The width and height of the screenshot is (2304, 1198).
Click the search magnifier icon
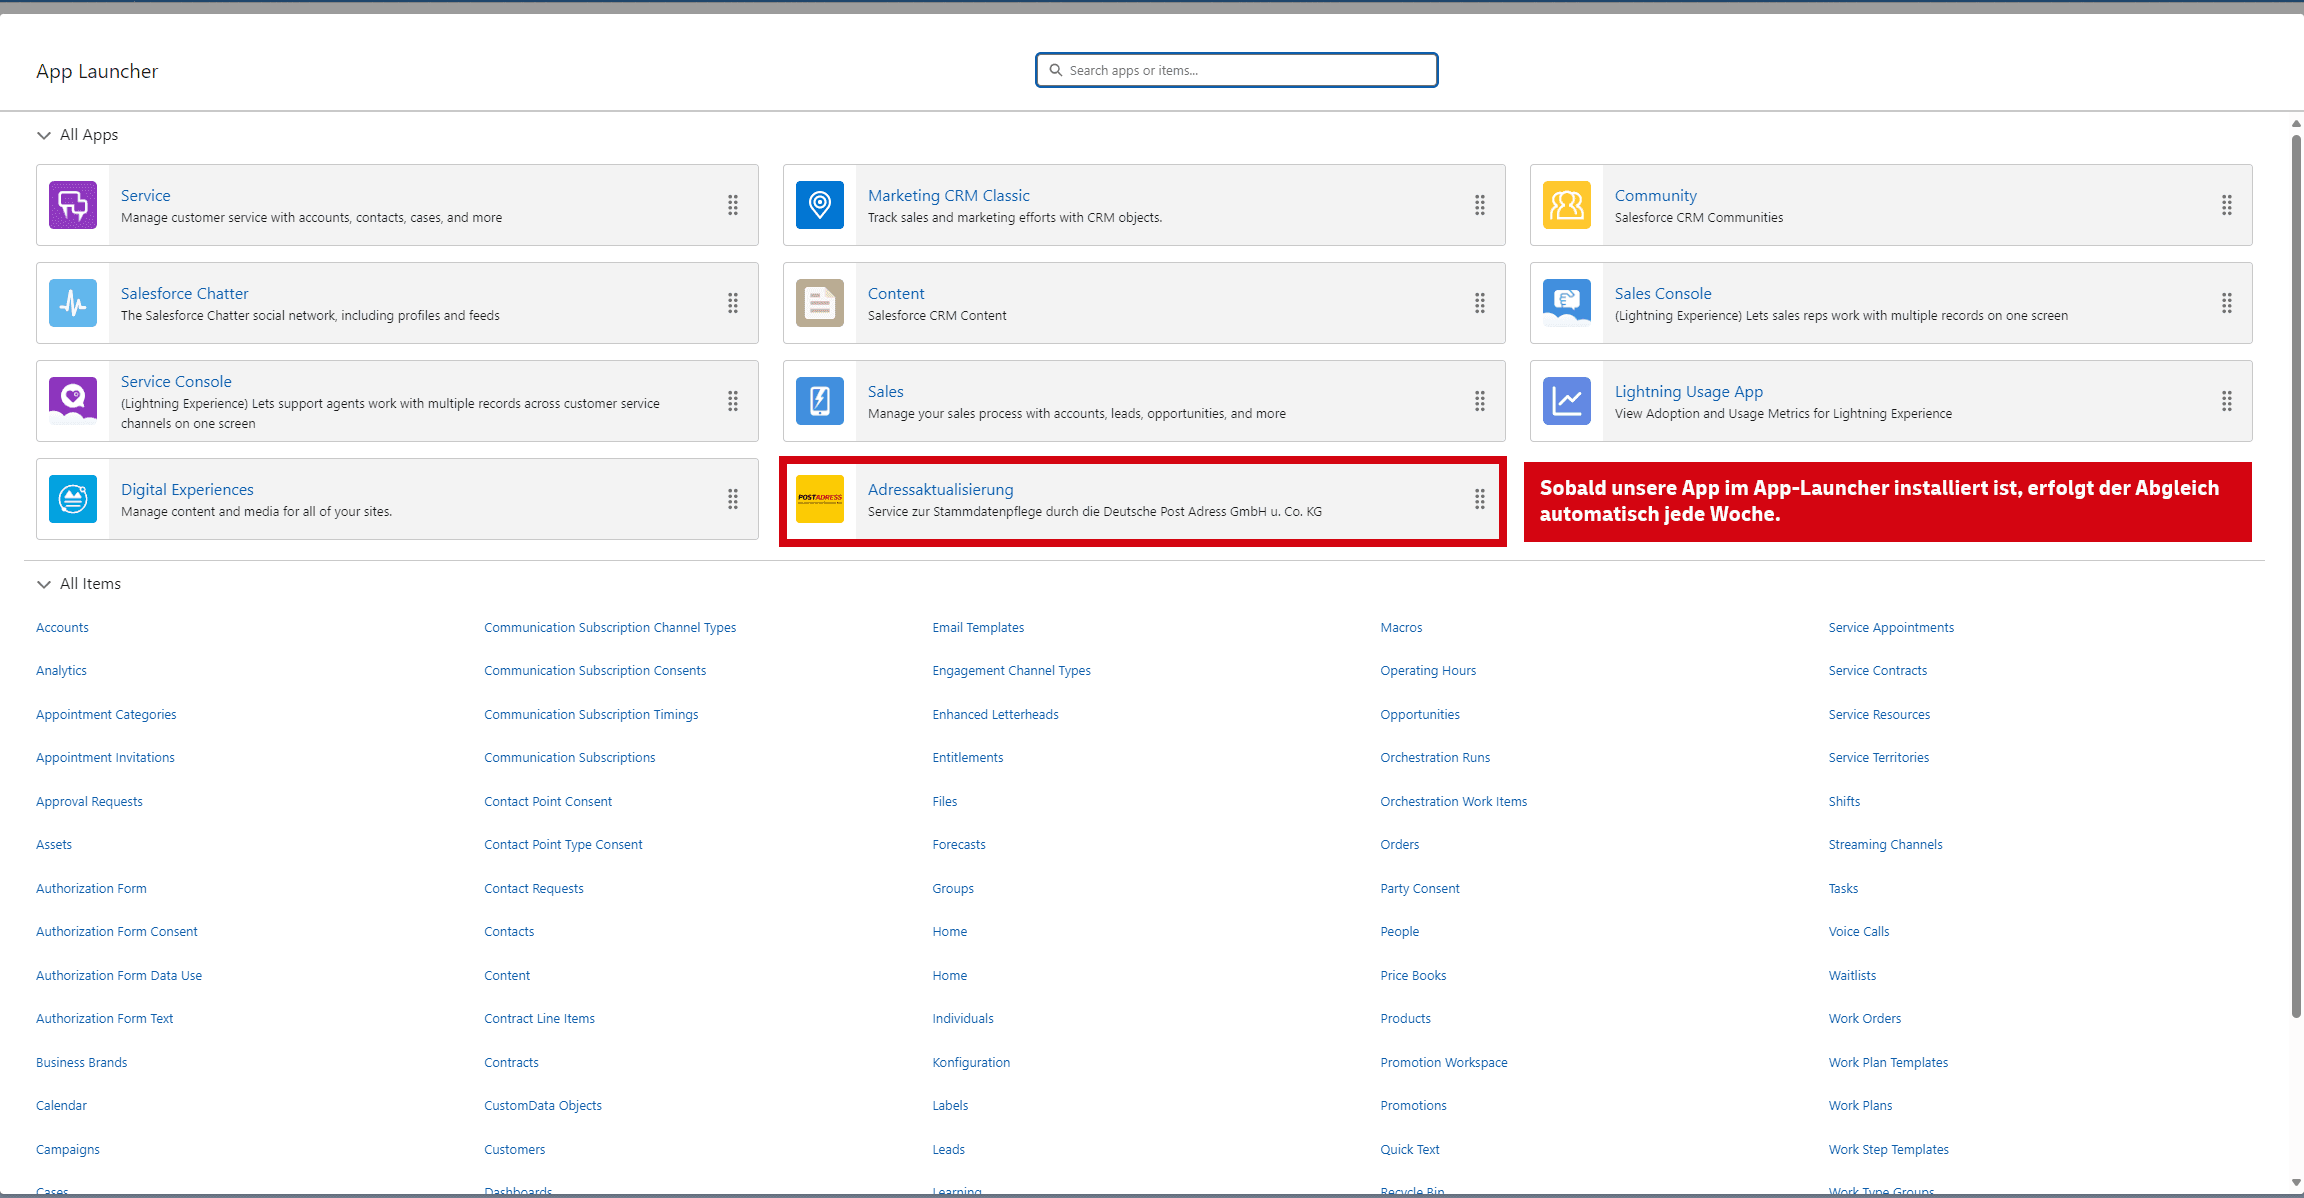click(x=1055, y=70)
